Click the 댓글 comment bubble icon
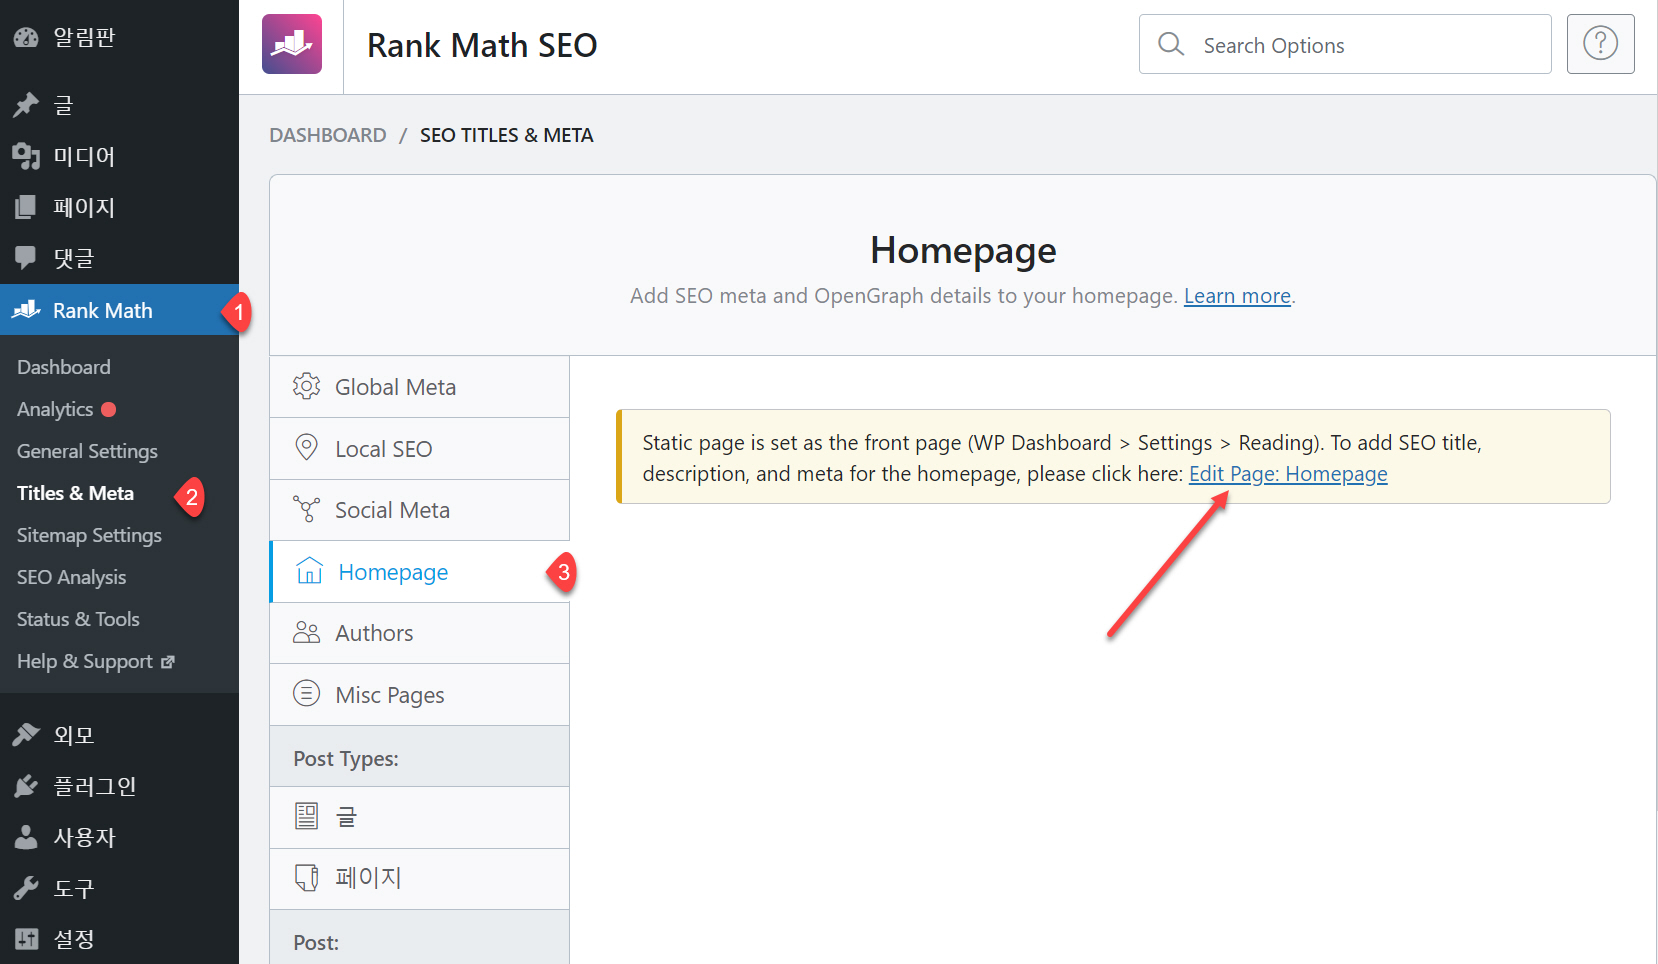Viewport: 1658px width, 964px height. click(x=26, y=258)
